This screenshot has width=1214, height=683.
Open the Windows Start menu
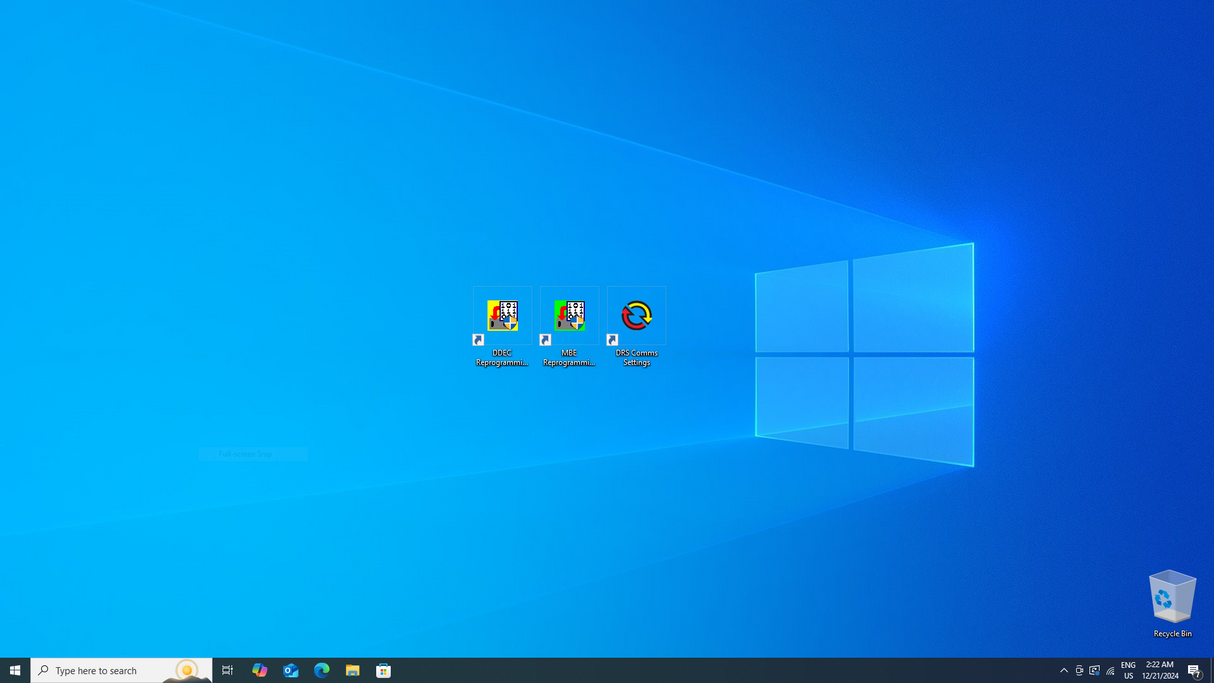[x=15, y=670]
